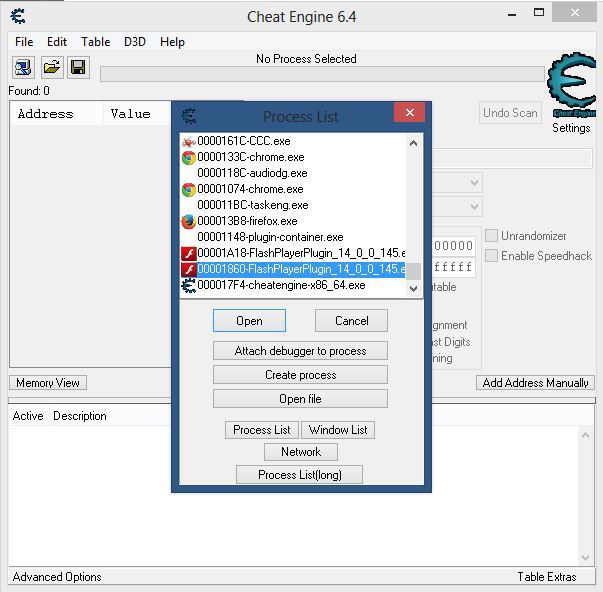Viewport: 603px width, 592px height.
Task: Click the Address column header
Action: coord(57,114)
